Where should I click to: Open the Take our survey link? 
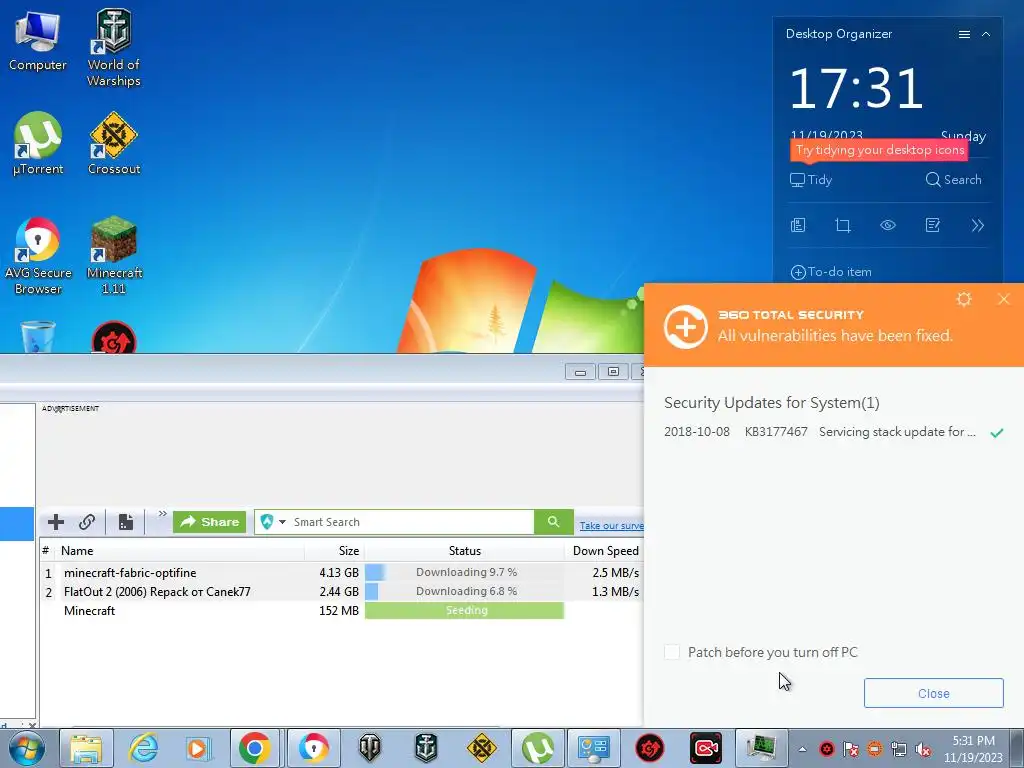click(x=611, y=526)
